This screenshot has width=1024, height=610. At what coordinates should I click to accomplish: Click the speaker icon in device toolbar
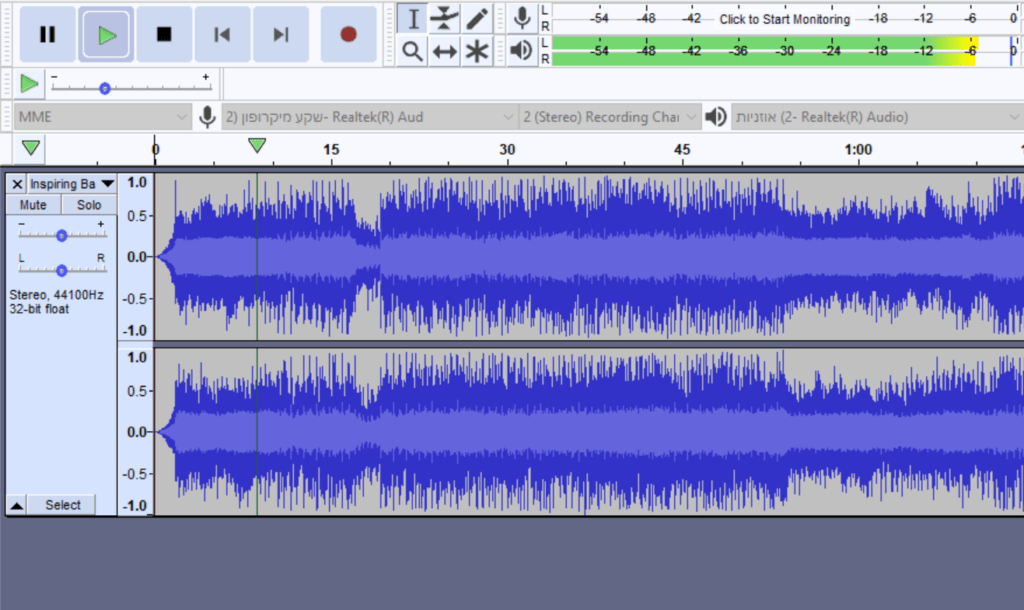[x=716, y=117]
